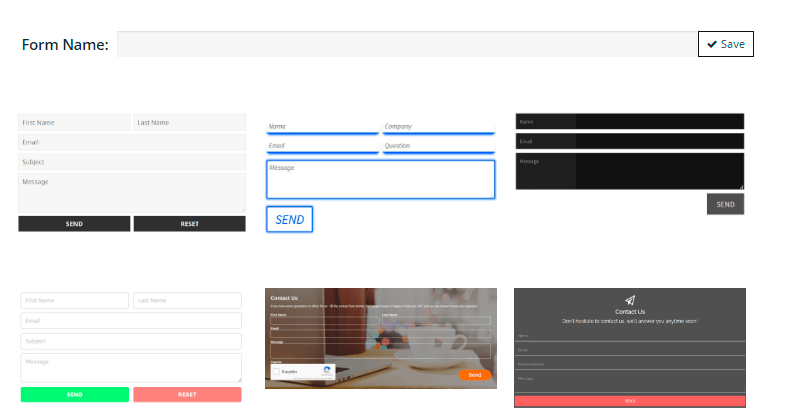This screenshot has height=420, width=788.
Task: Click the reCAPTCHA logo icon
Action: pyautogui.click(x=327, y=370)
